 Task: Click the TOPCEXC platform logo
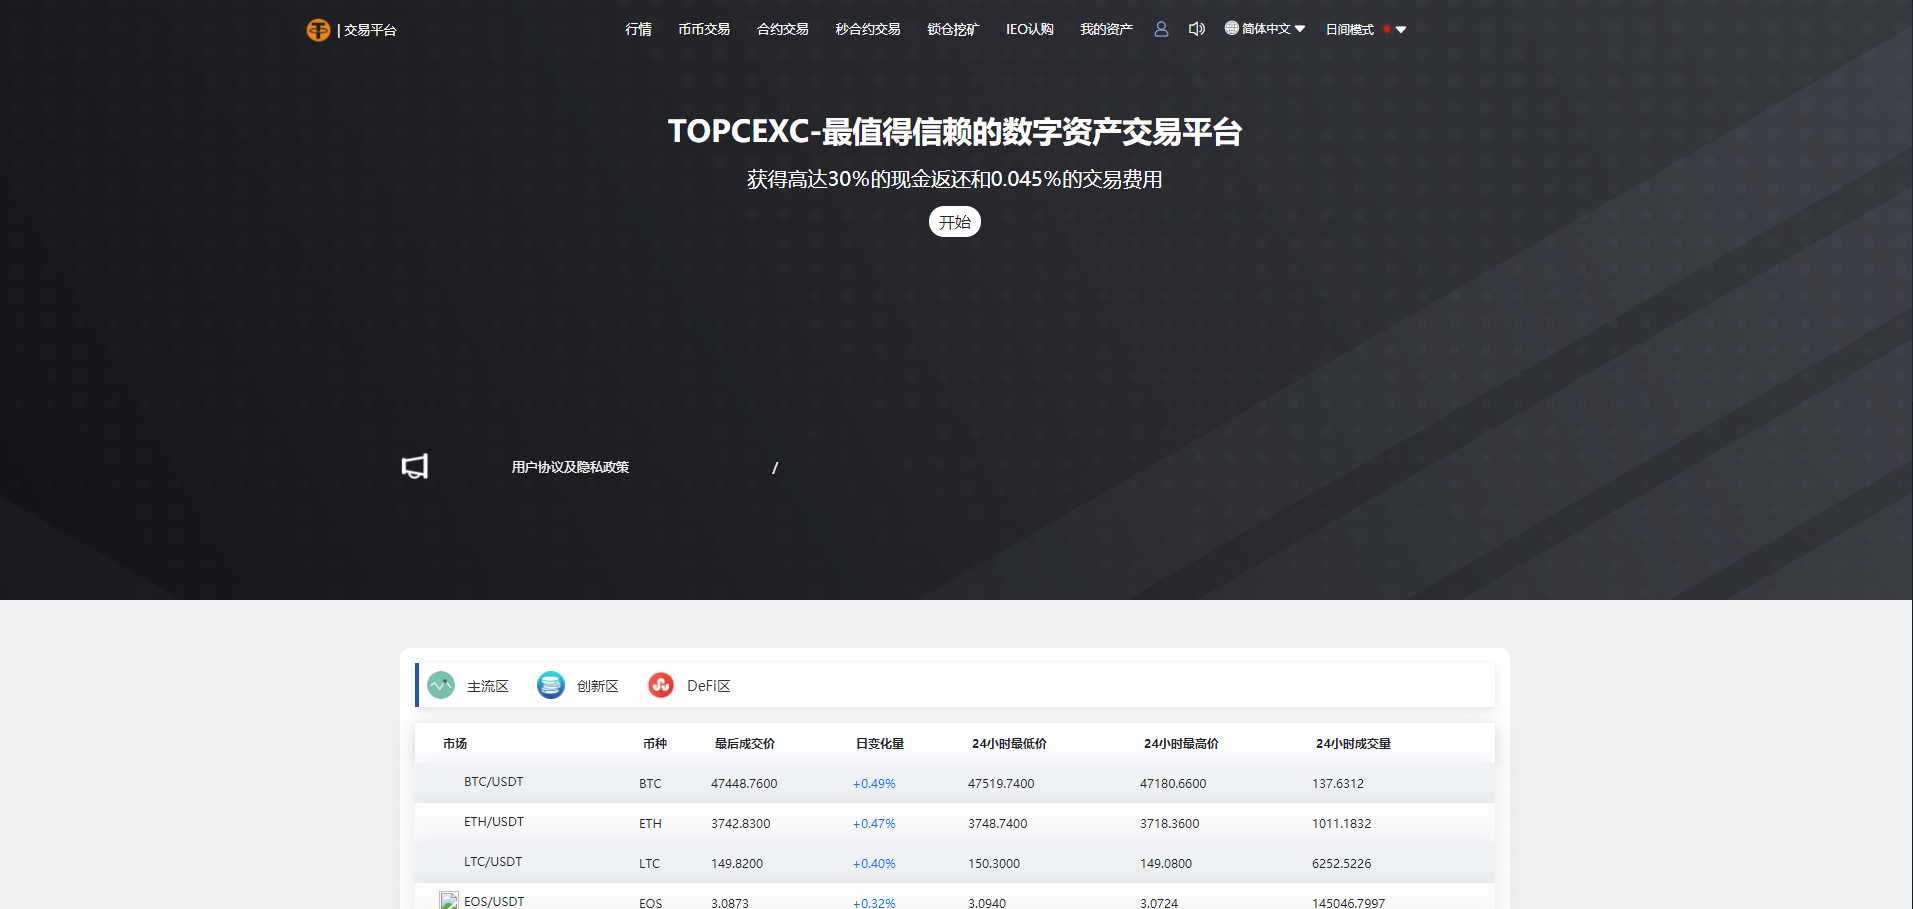pyautogui.click(x=318, y=30)
